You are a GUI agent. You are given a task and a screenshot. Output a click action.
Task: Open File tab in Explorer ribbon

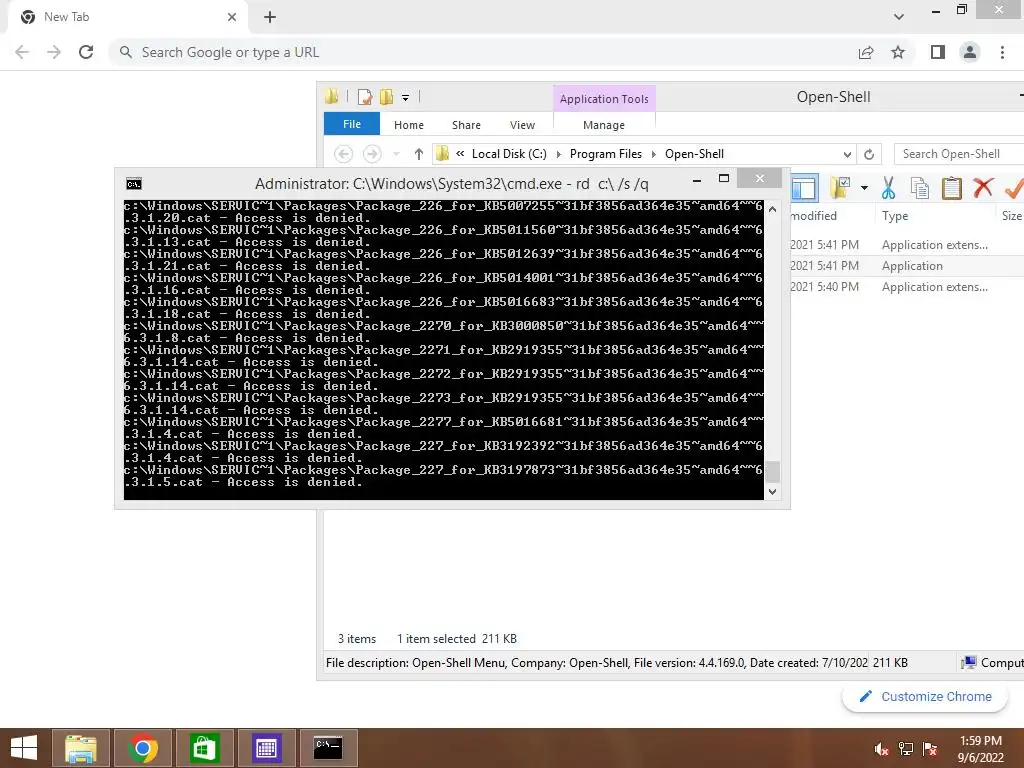coord(351,124)
